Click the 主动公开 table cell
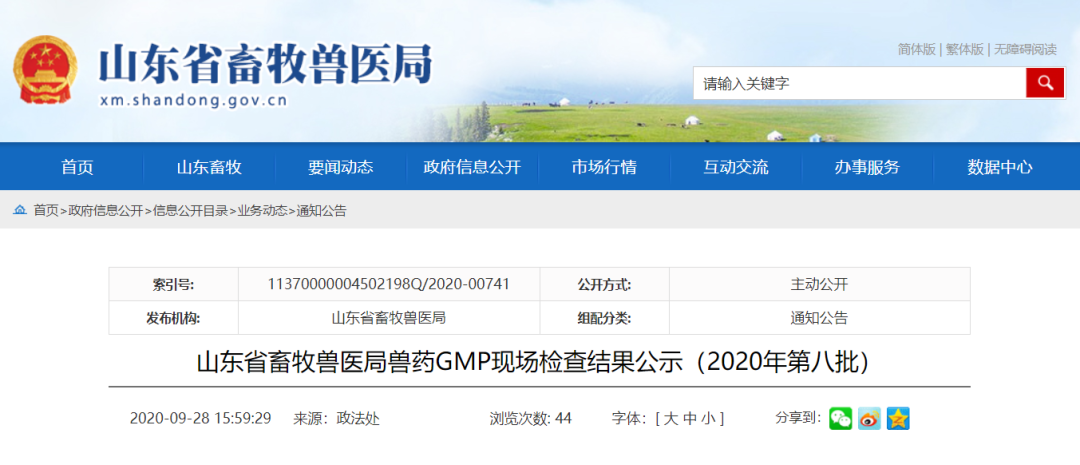 [x=820, y=284]
